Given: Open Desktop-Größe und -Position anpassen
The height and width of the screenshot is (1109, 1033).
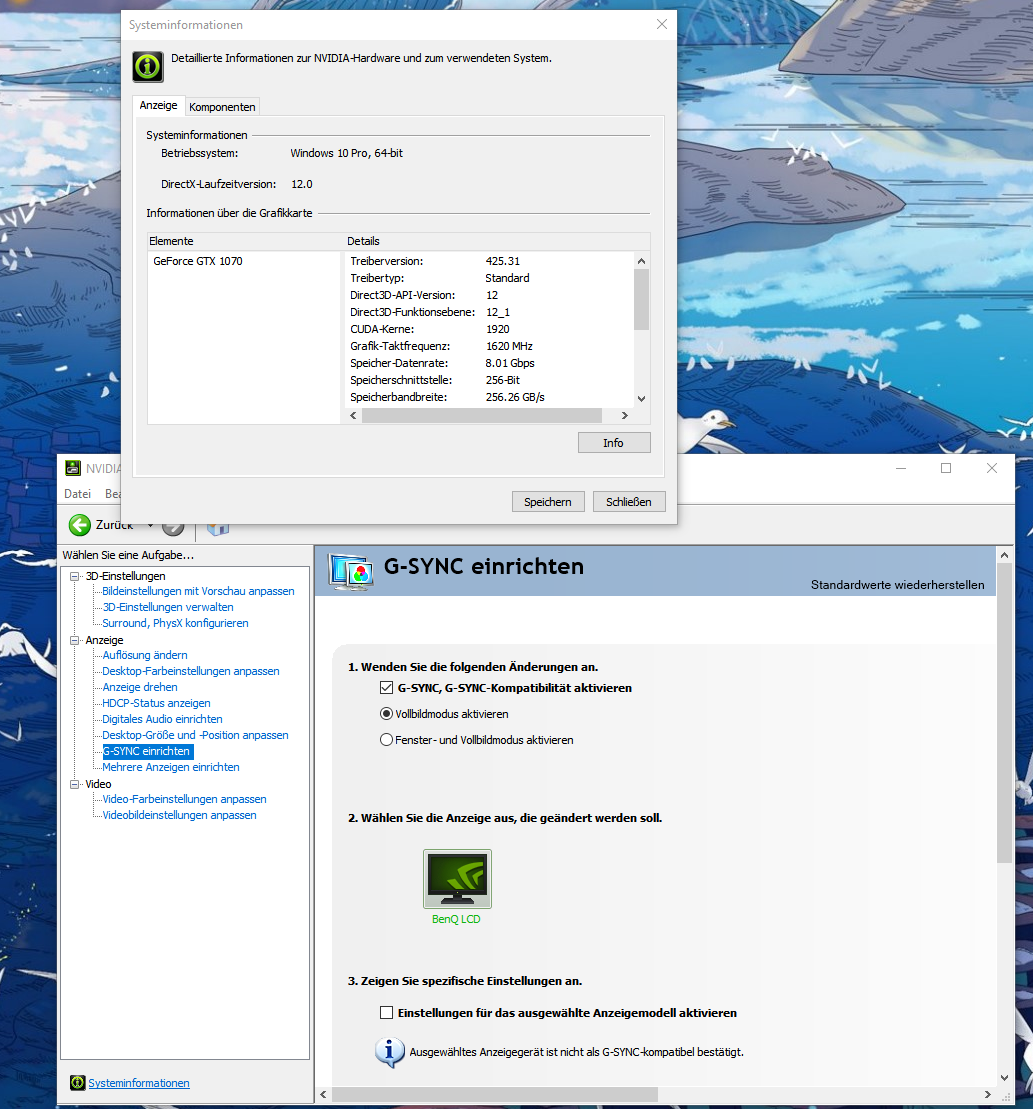Looking at the screenshot, I should (195, 735).
